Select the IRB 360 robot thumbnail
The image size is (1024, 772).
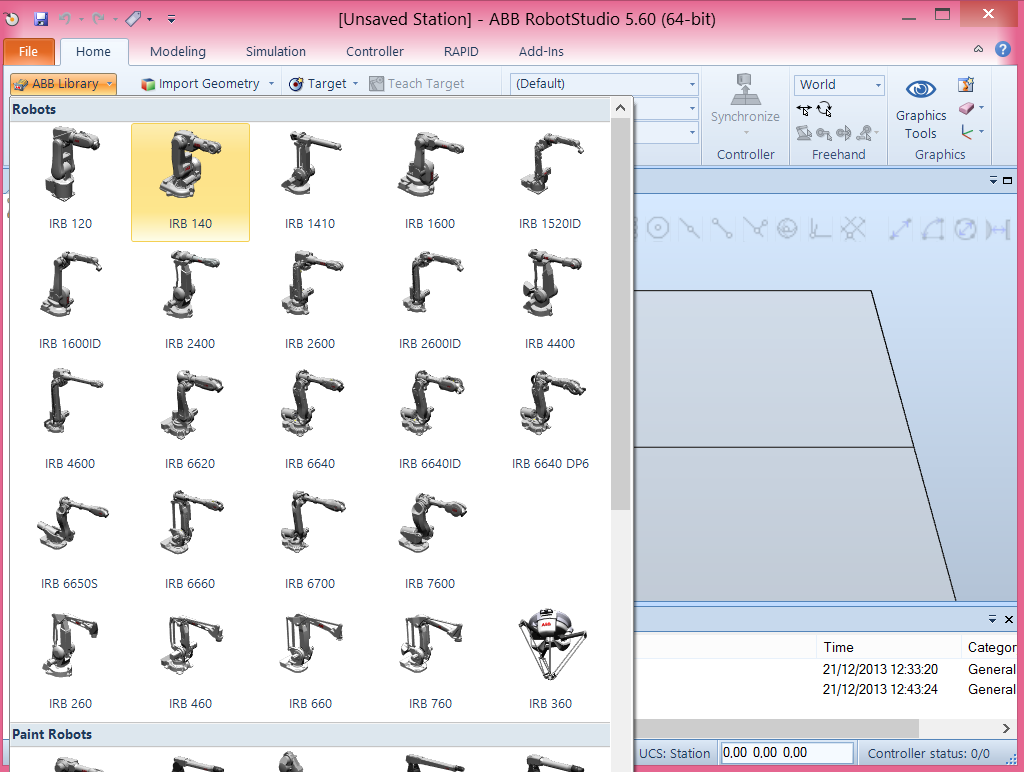click(x=549, y=645)
